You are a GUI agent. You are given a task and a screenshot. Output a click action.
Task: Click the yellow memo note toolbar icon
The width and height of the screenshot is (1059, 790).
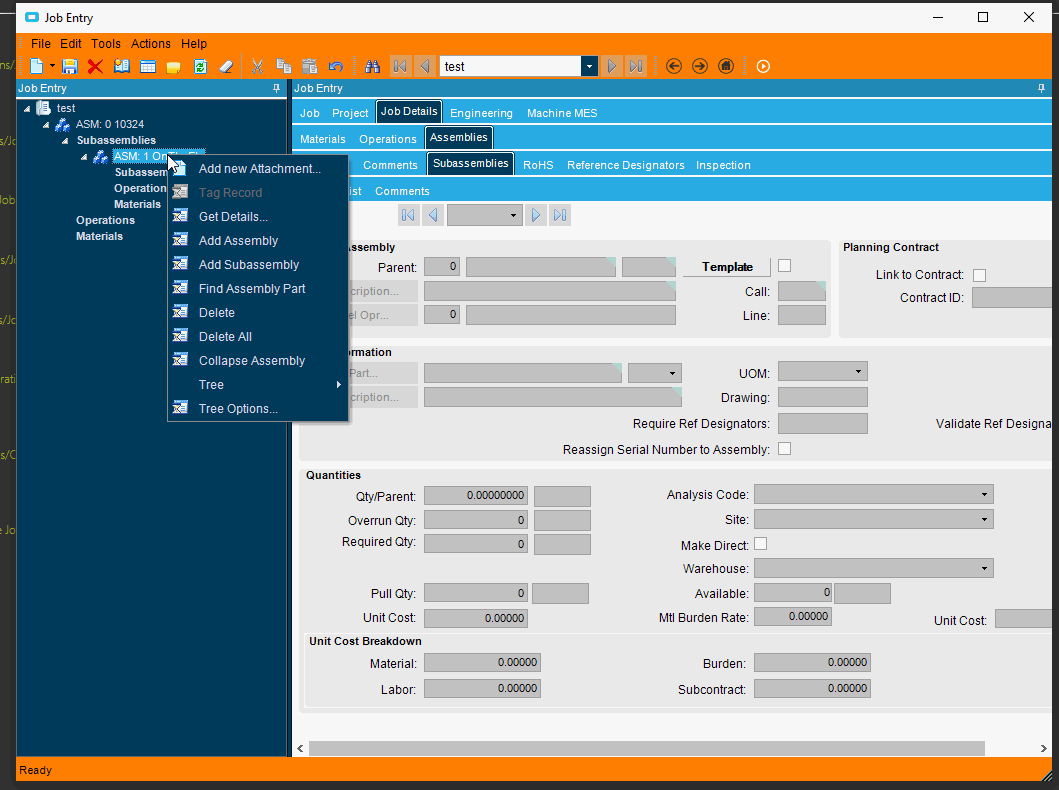pyautogui.click(x=174, y=66)
